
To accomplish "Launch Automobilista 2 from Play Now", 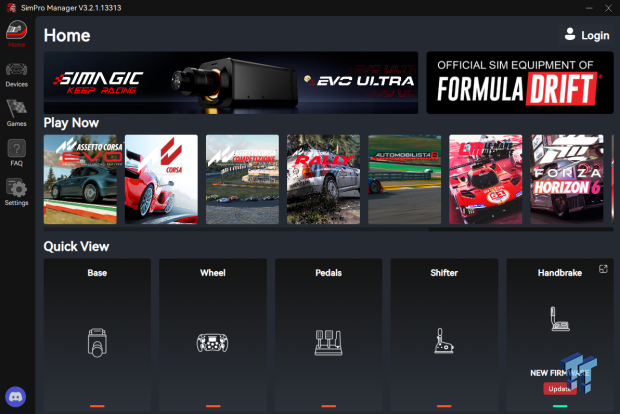I will [405, 180].
